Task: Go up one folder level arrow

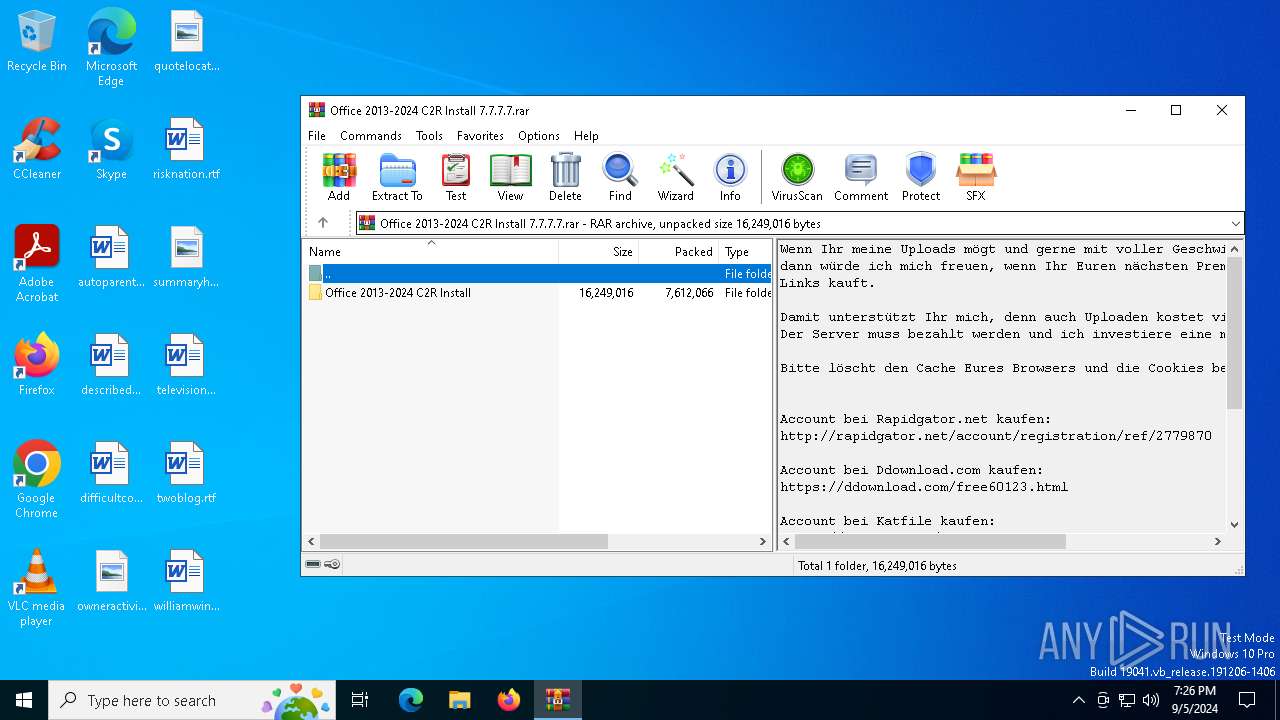Action: coord(322,223)
